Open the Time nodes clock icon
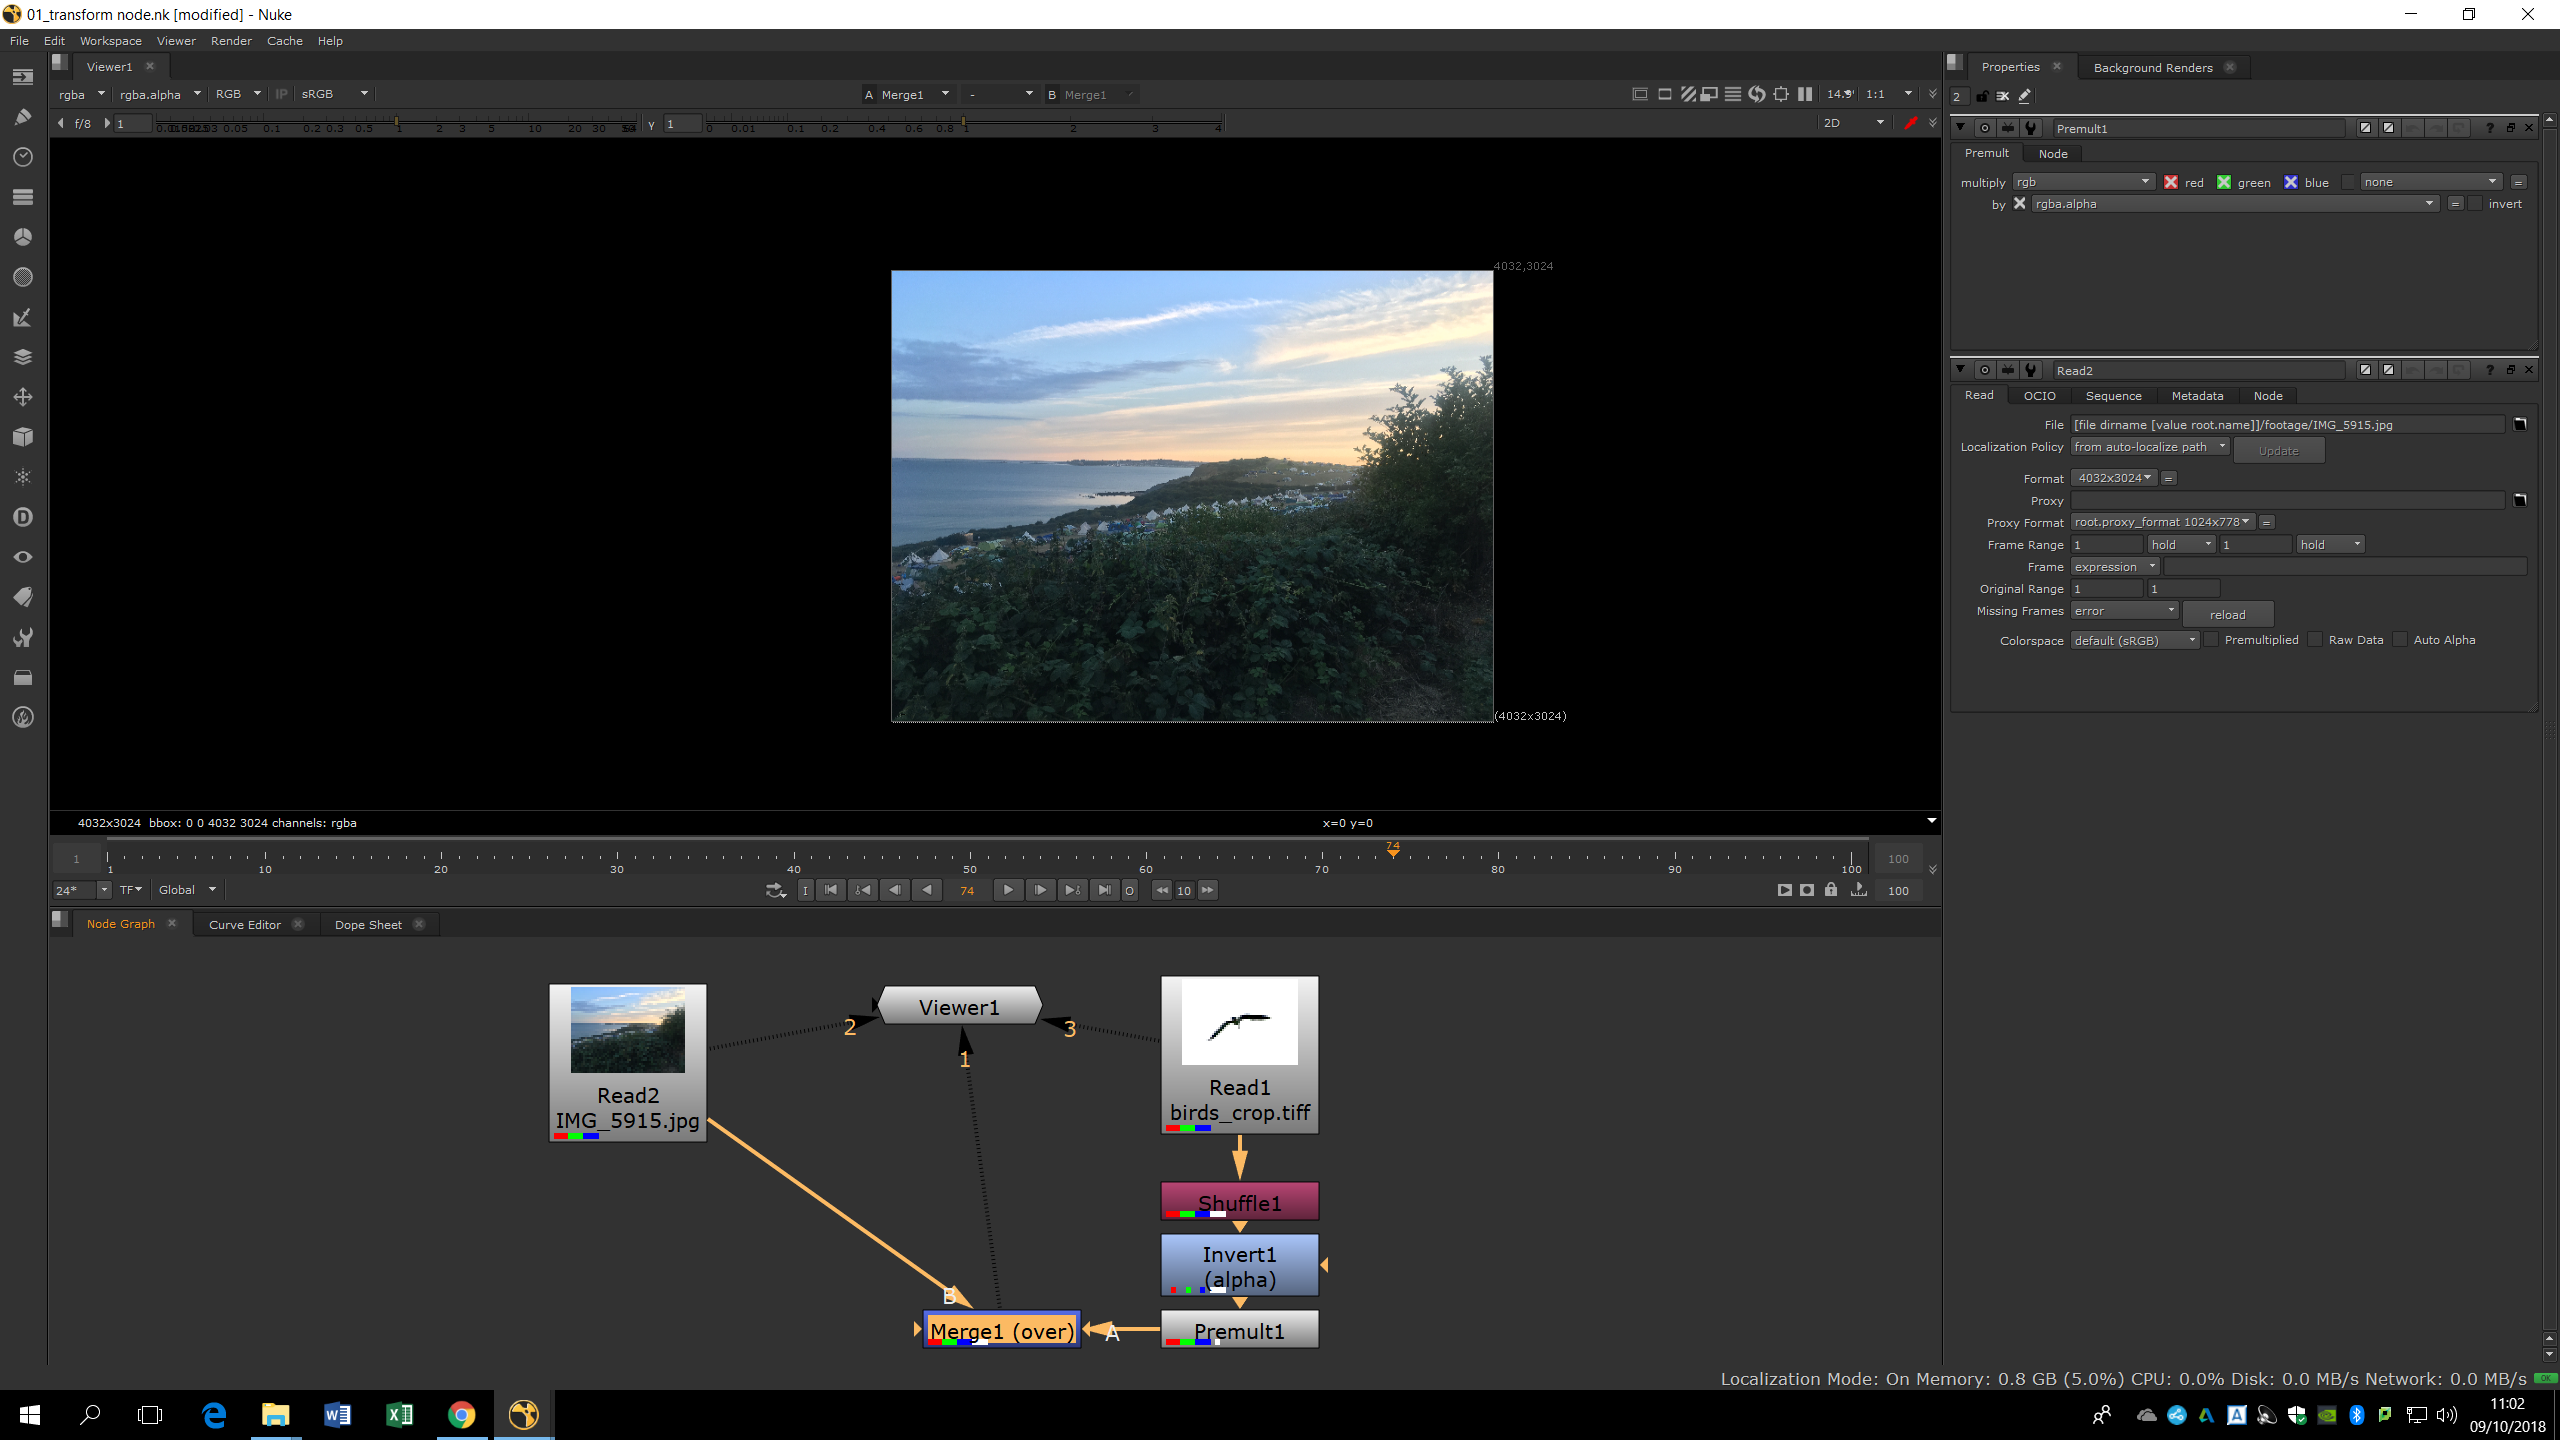Screen dimensions: 2560x1440 pyautogui.click(x=22, y=157)
